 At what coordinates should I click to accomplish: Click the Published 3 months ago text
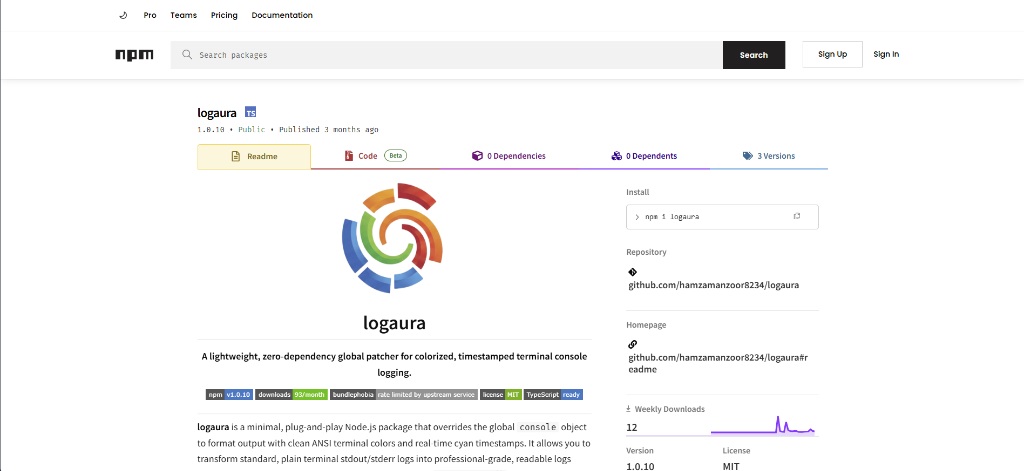pyautogui.click(x=328, y=129)
